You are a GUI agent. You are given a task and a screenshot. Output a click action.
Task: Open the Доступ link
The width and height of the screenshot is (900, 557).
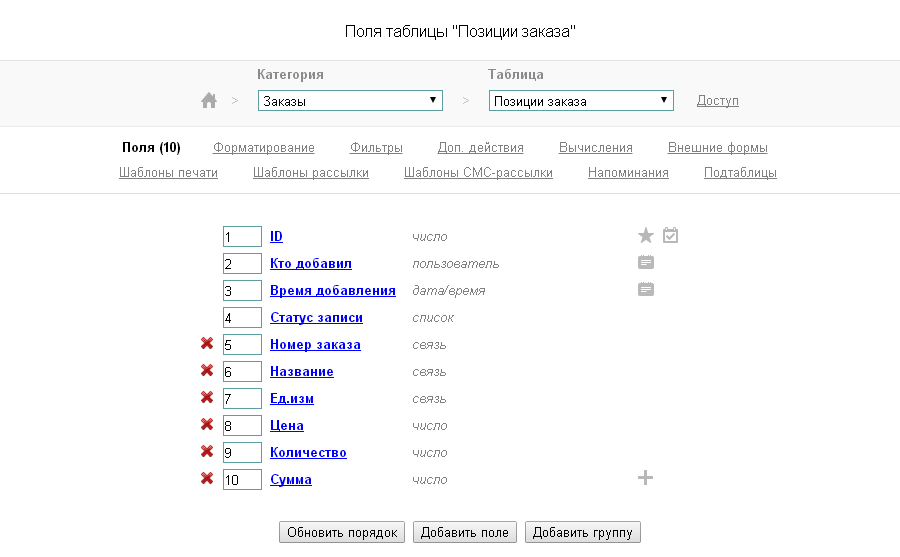(718, 101)
